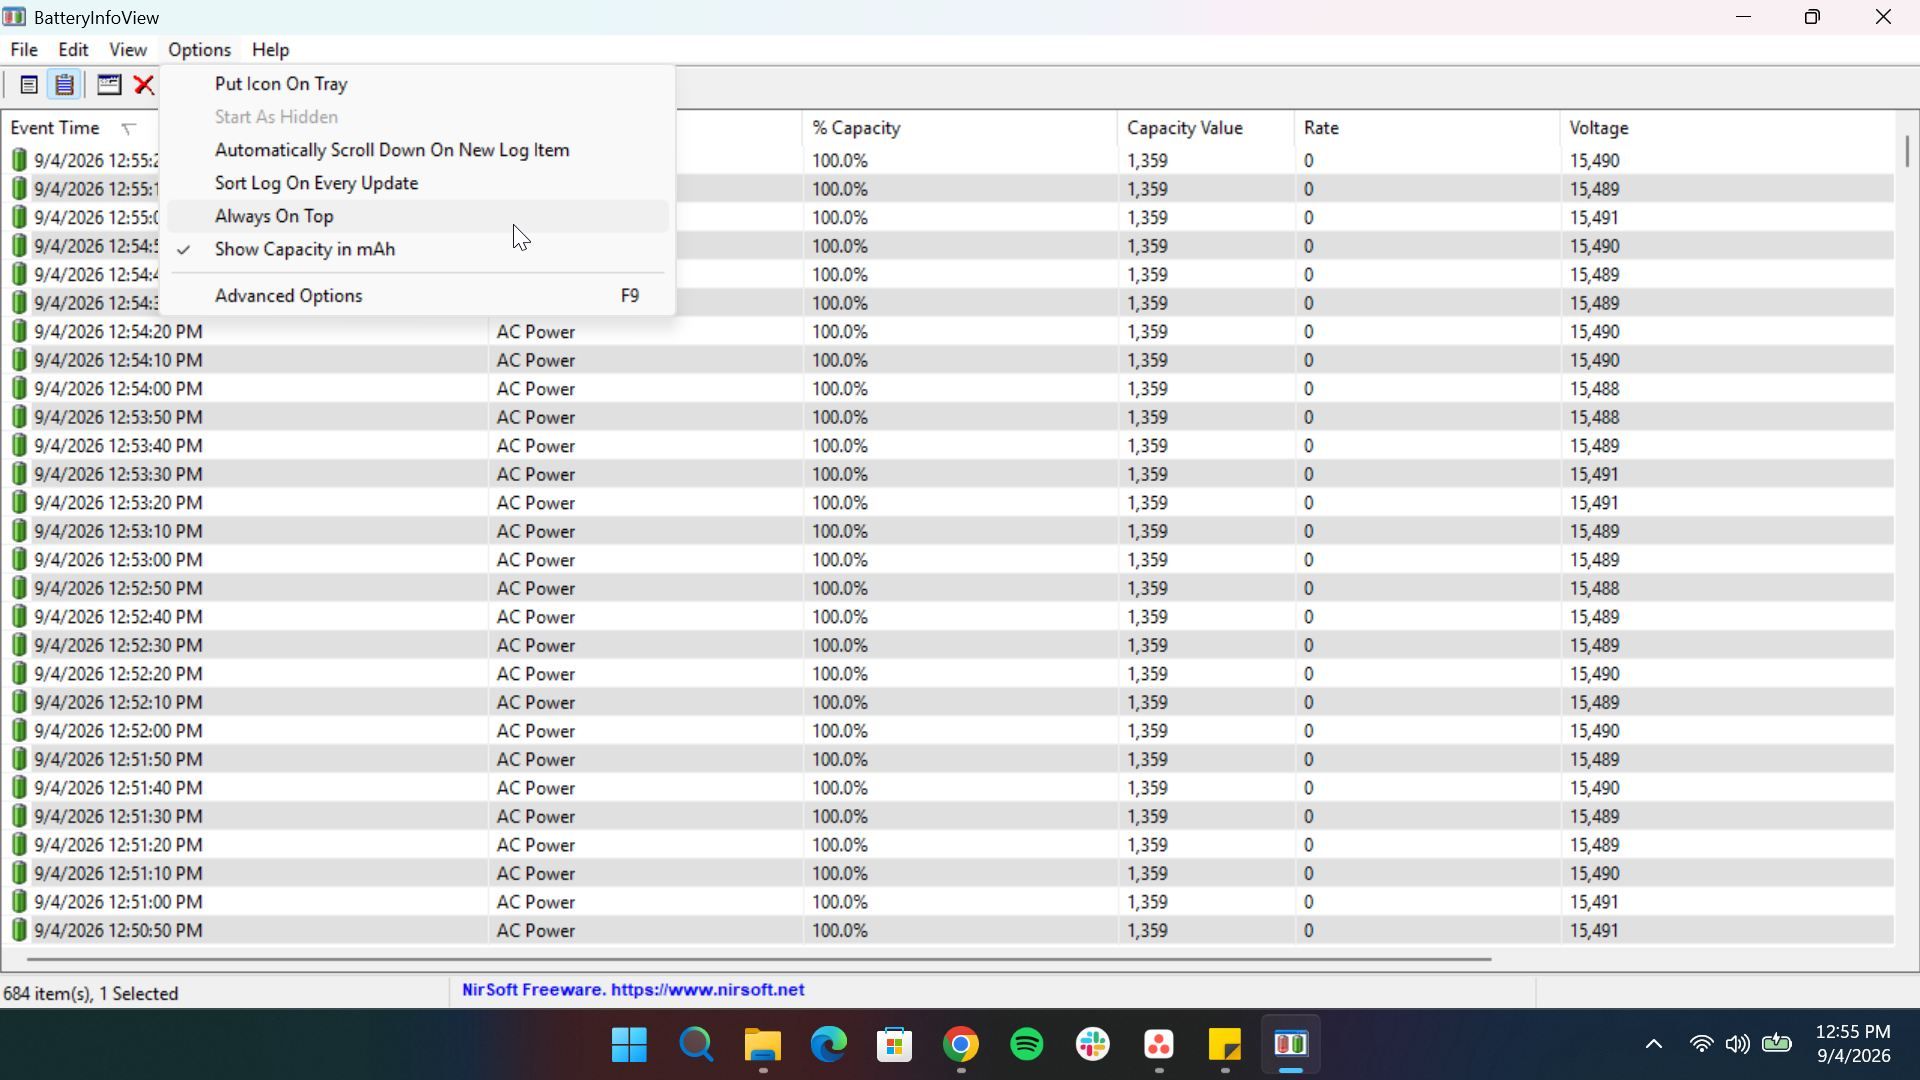Open Advanced Options F9 menu entry
Screen dimensions: 1920x1080
pos(417,296)
